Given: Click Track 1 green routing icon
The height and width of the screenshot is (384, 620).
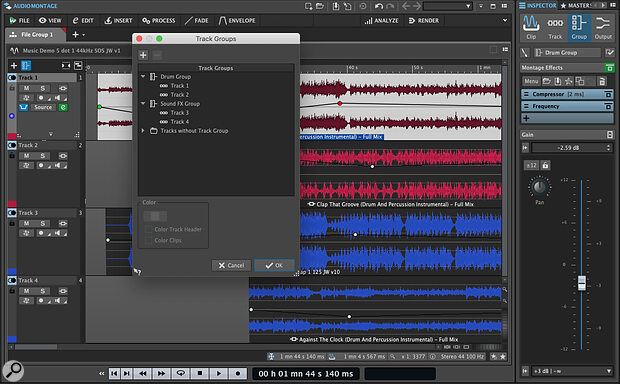Looking at the screenshot, I should tap(63, 107).
